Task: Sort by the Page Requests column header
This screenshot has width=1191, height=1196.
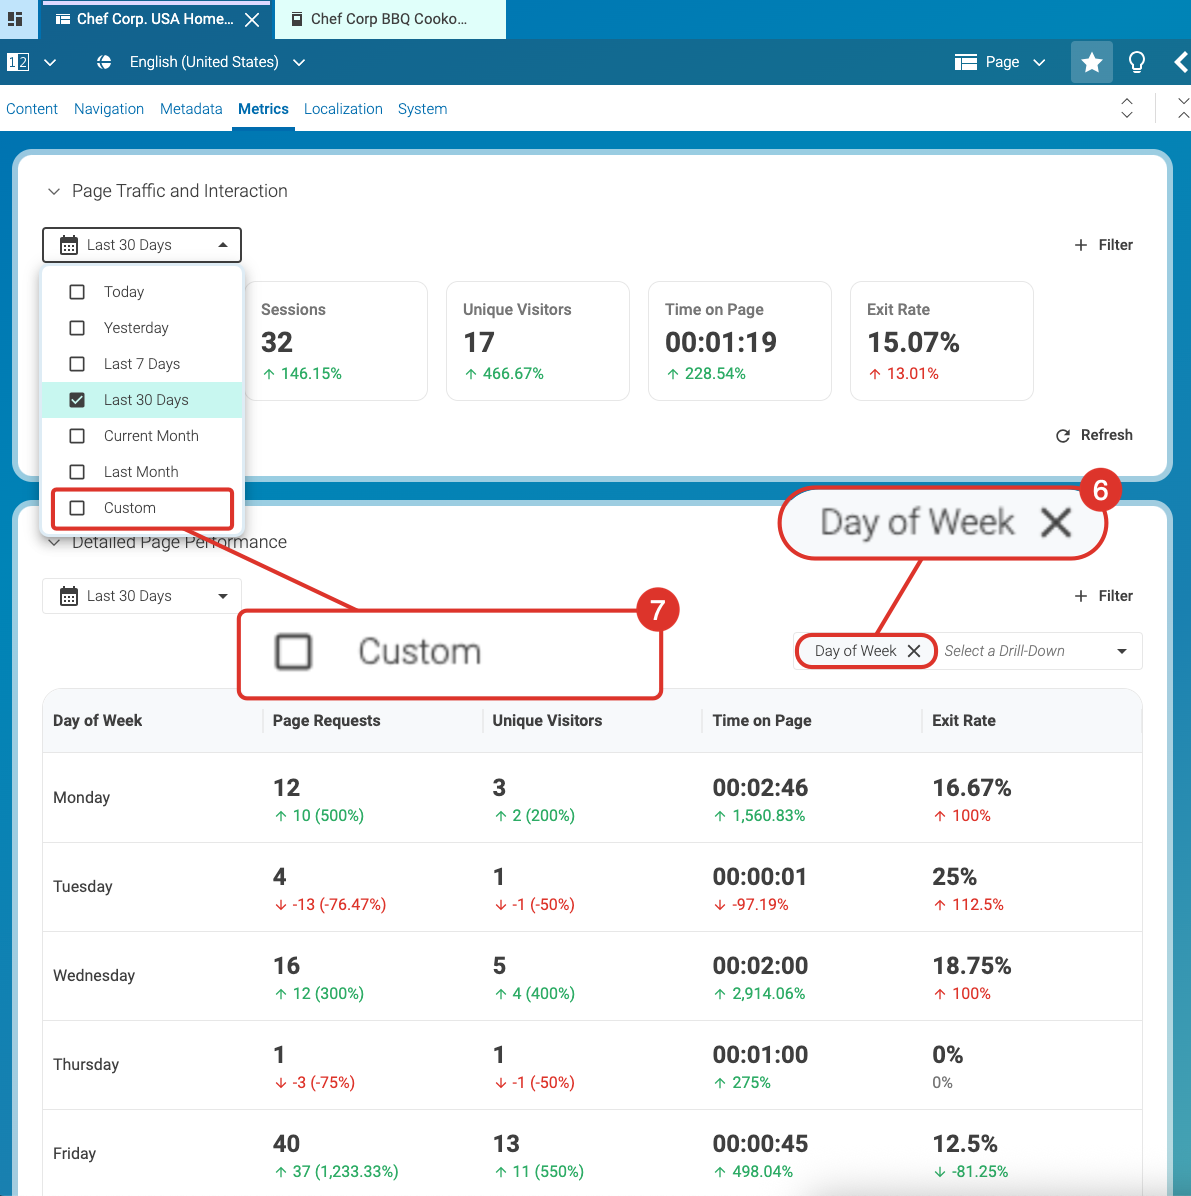Action: 327,721
